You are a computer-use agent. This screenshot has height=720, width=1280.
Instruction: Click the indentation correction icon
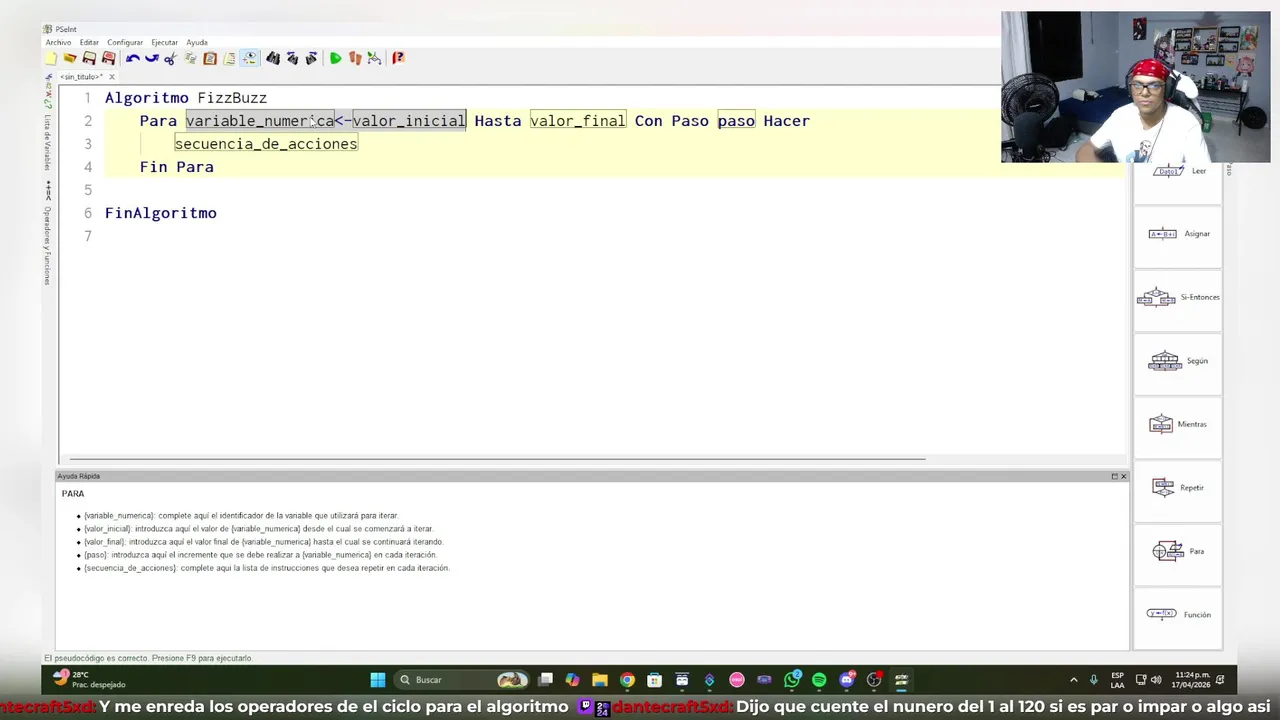[x=229, y=58]
